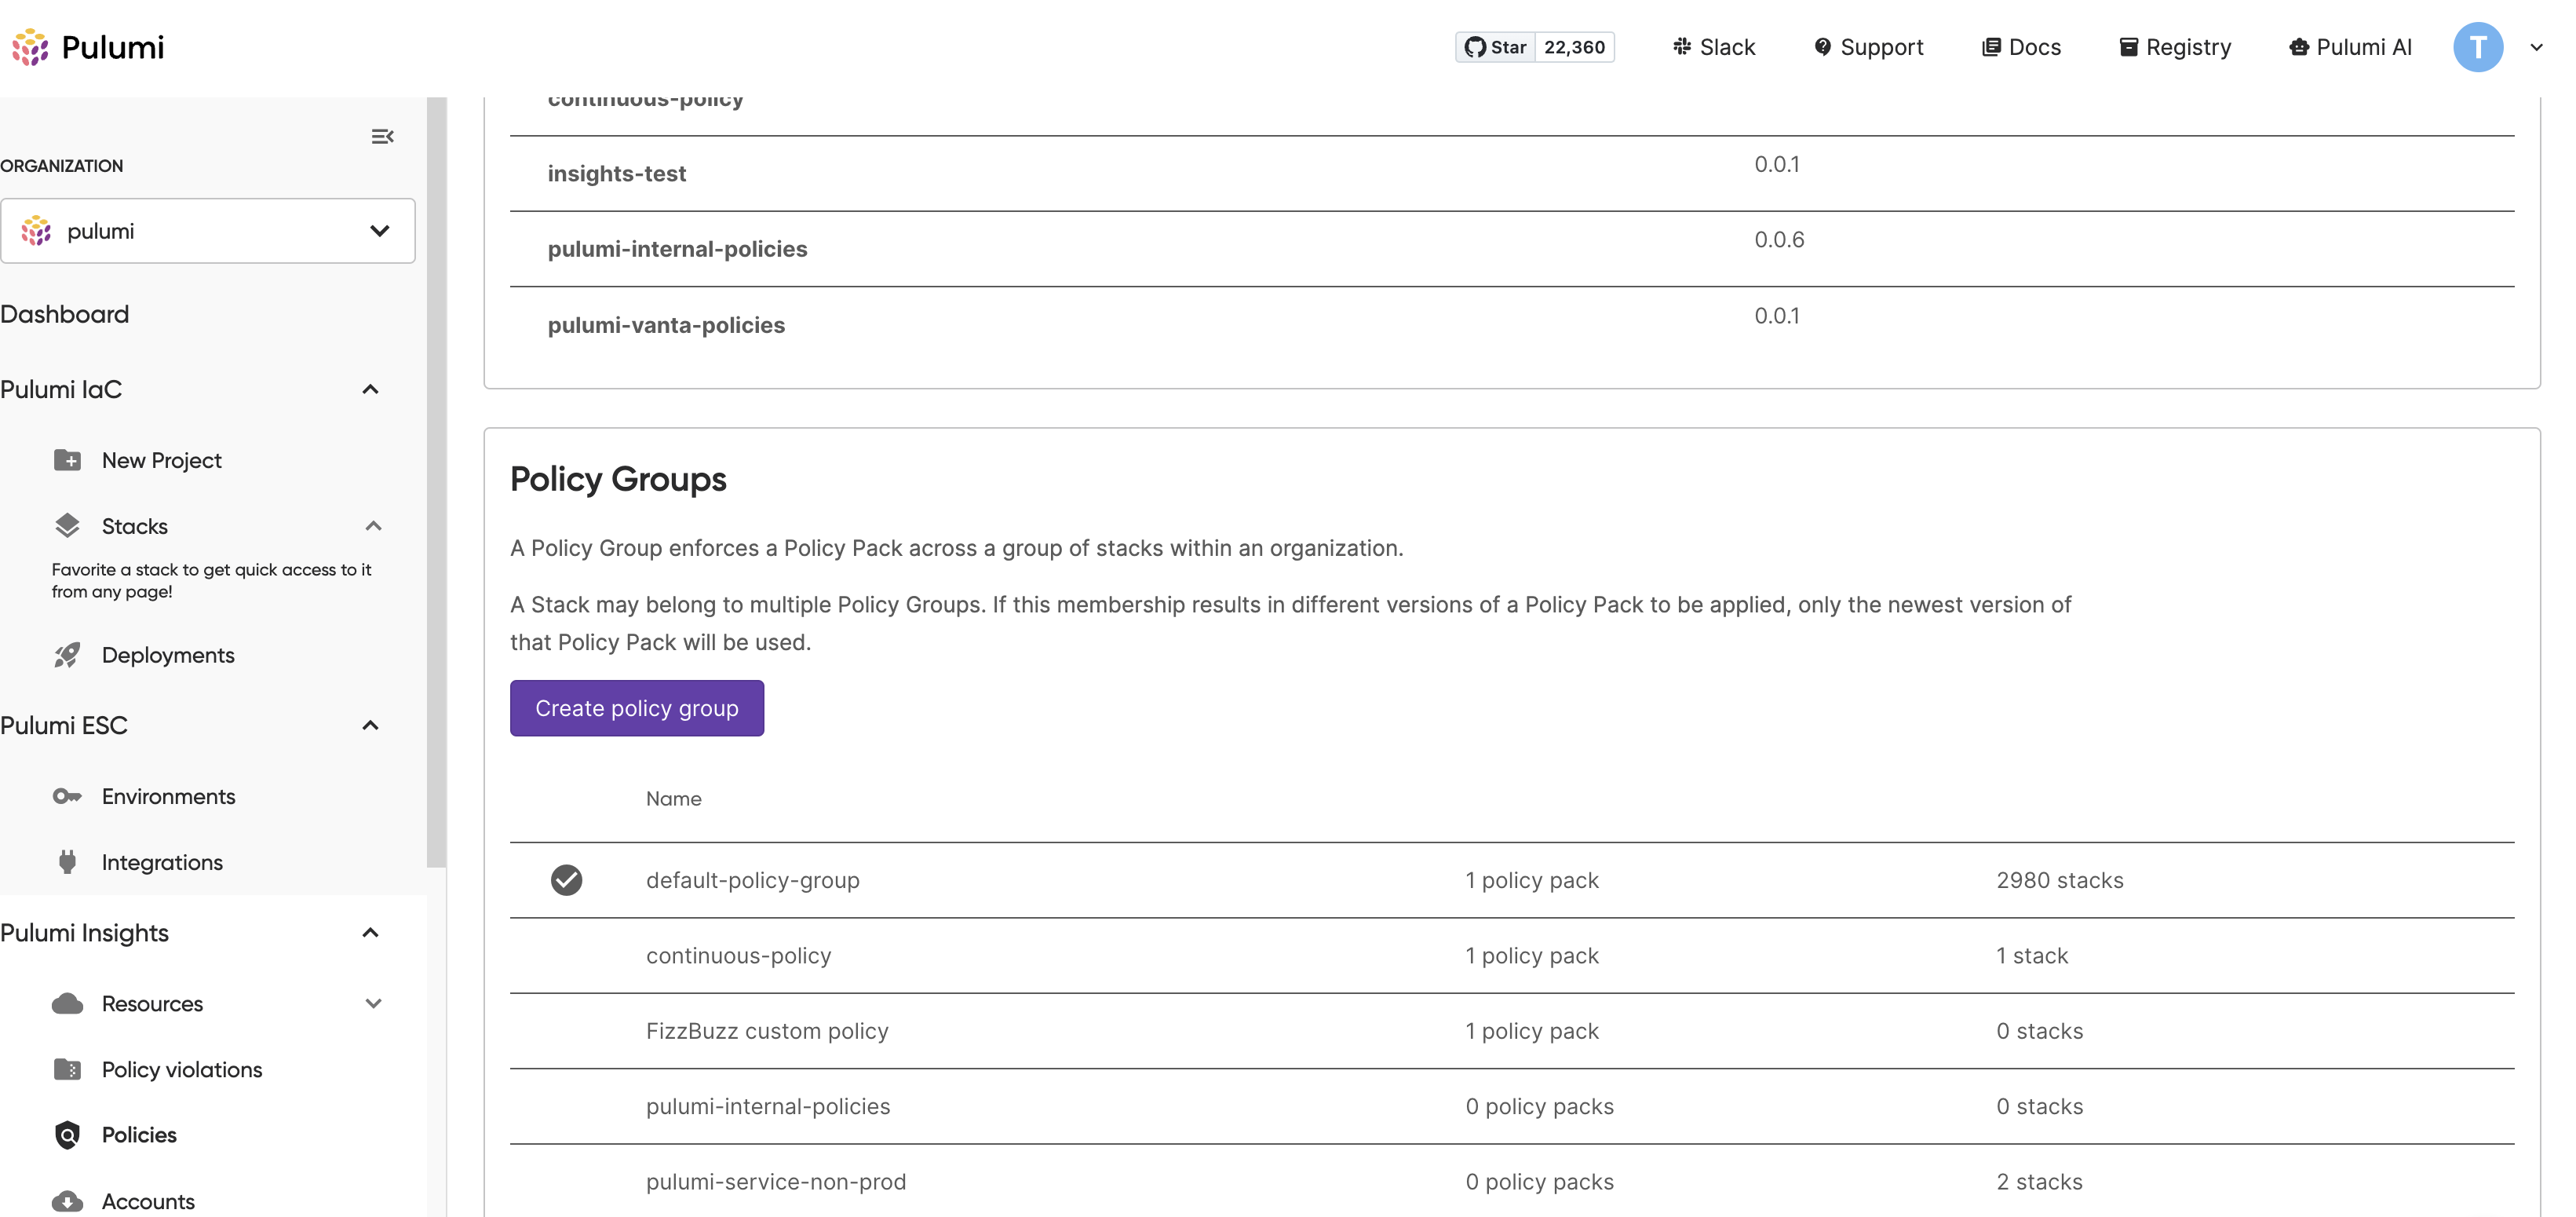Open FizzBuzz custom policy group
2576x1217 pixels.
click(x=767, y=1031)
